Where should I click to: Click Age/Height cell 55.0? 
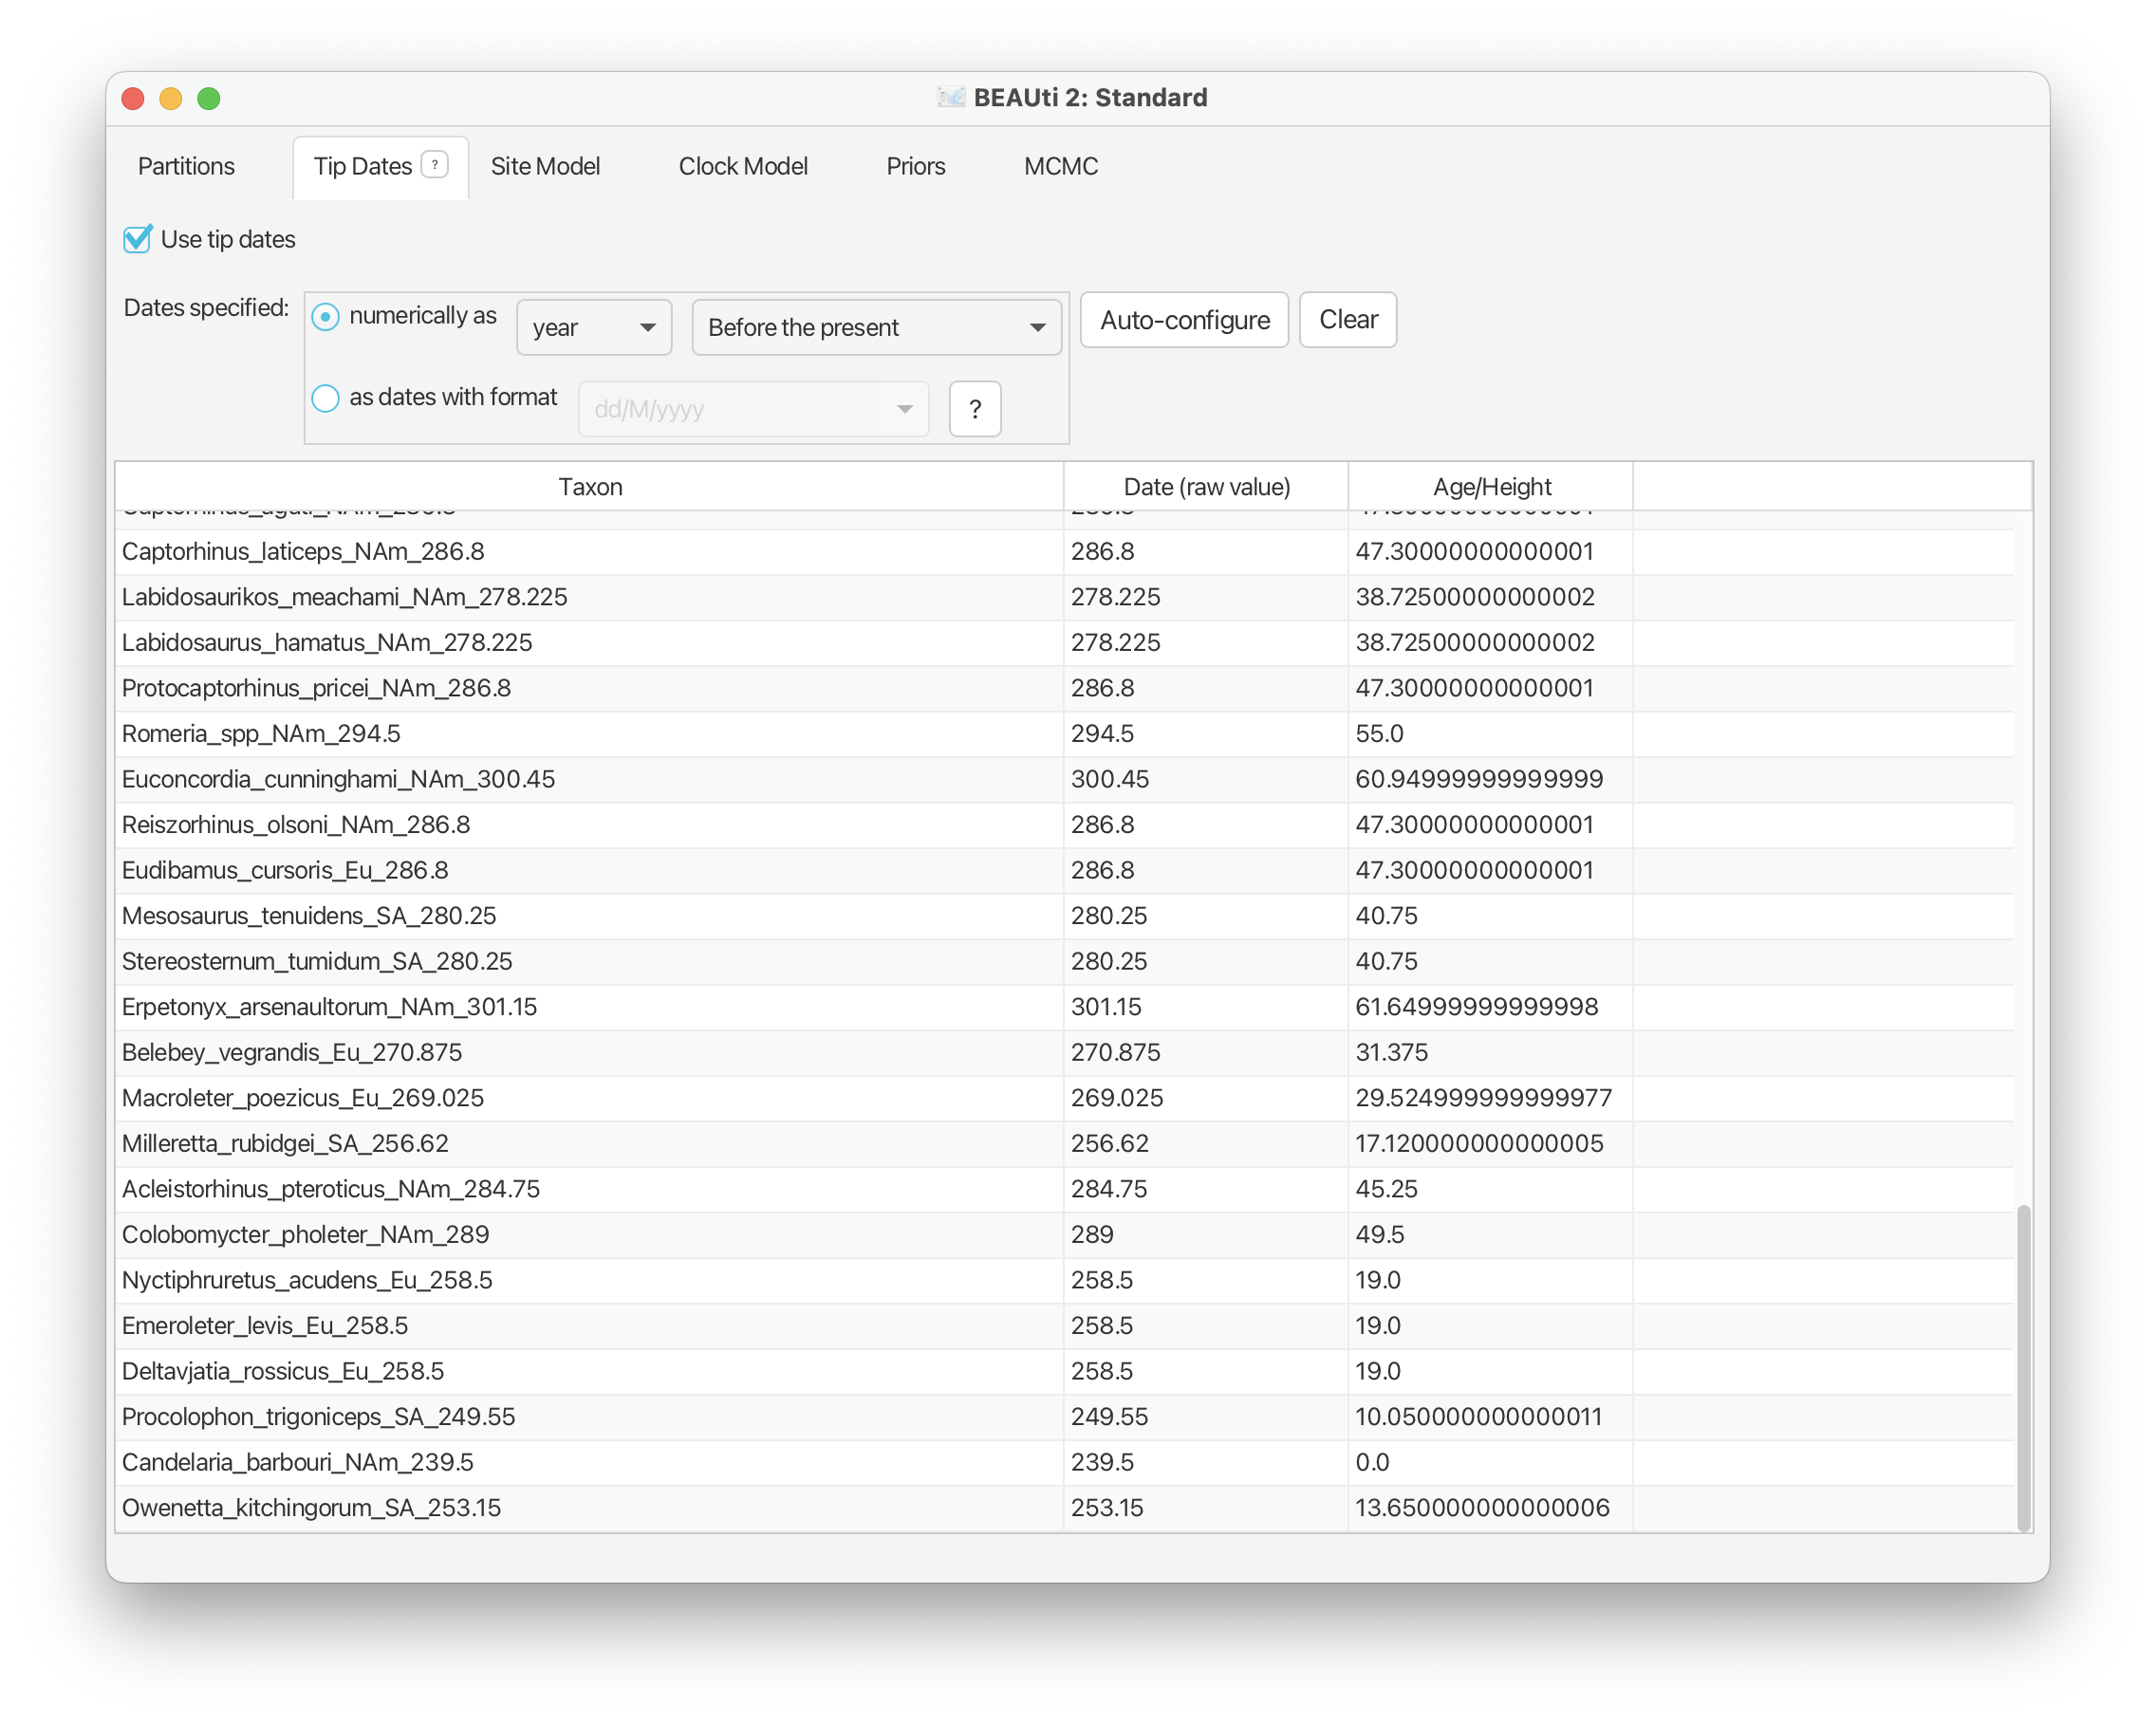pos(1491,733)
